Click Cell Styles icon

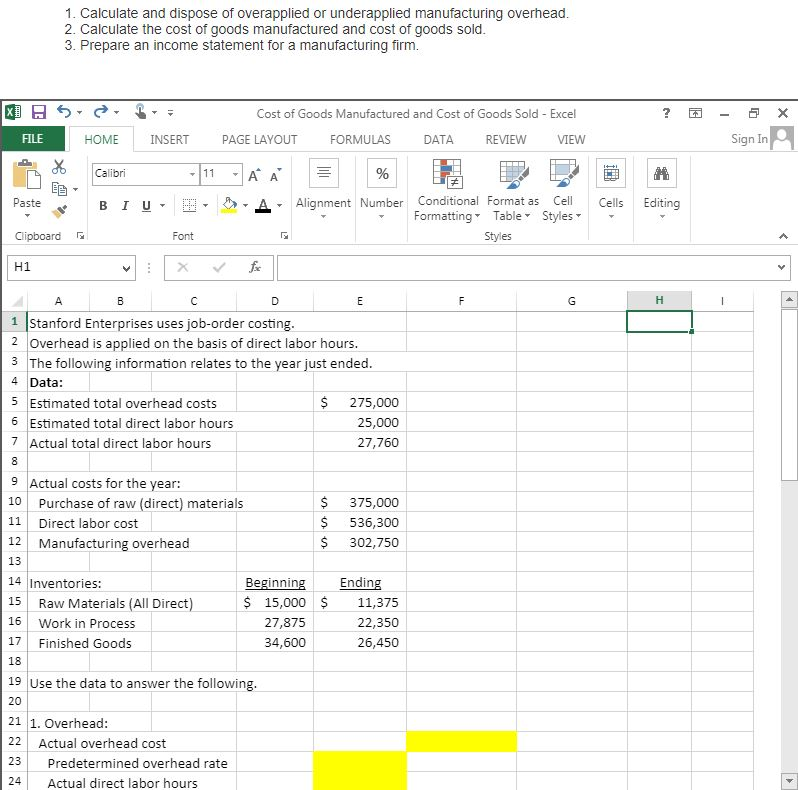(x=563, y=173)
